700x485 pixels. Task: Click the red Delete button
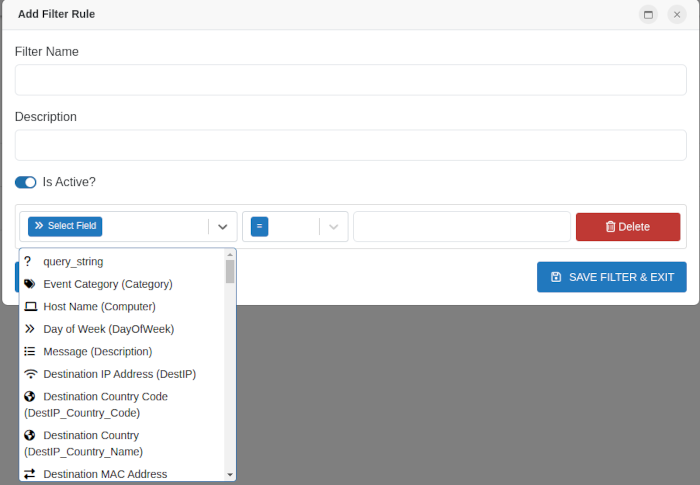point(627,227)
